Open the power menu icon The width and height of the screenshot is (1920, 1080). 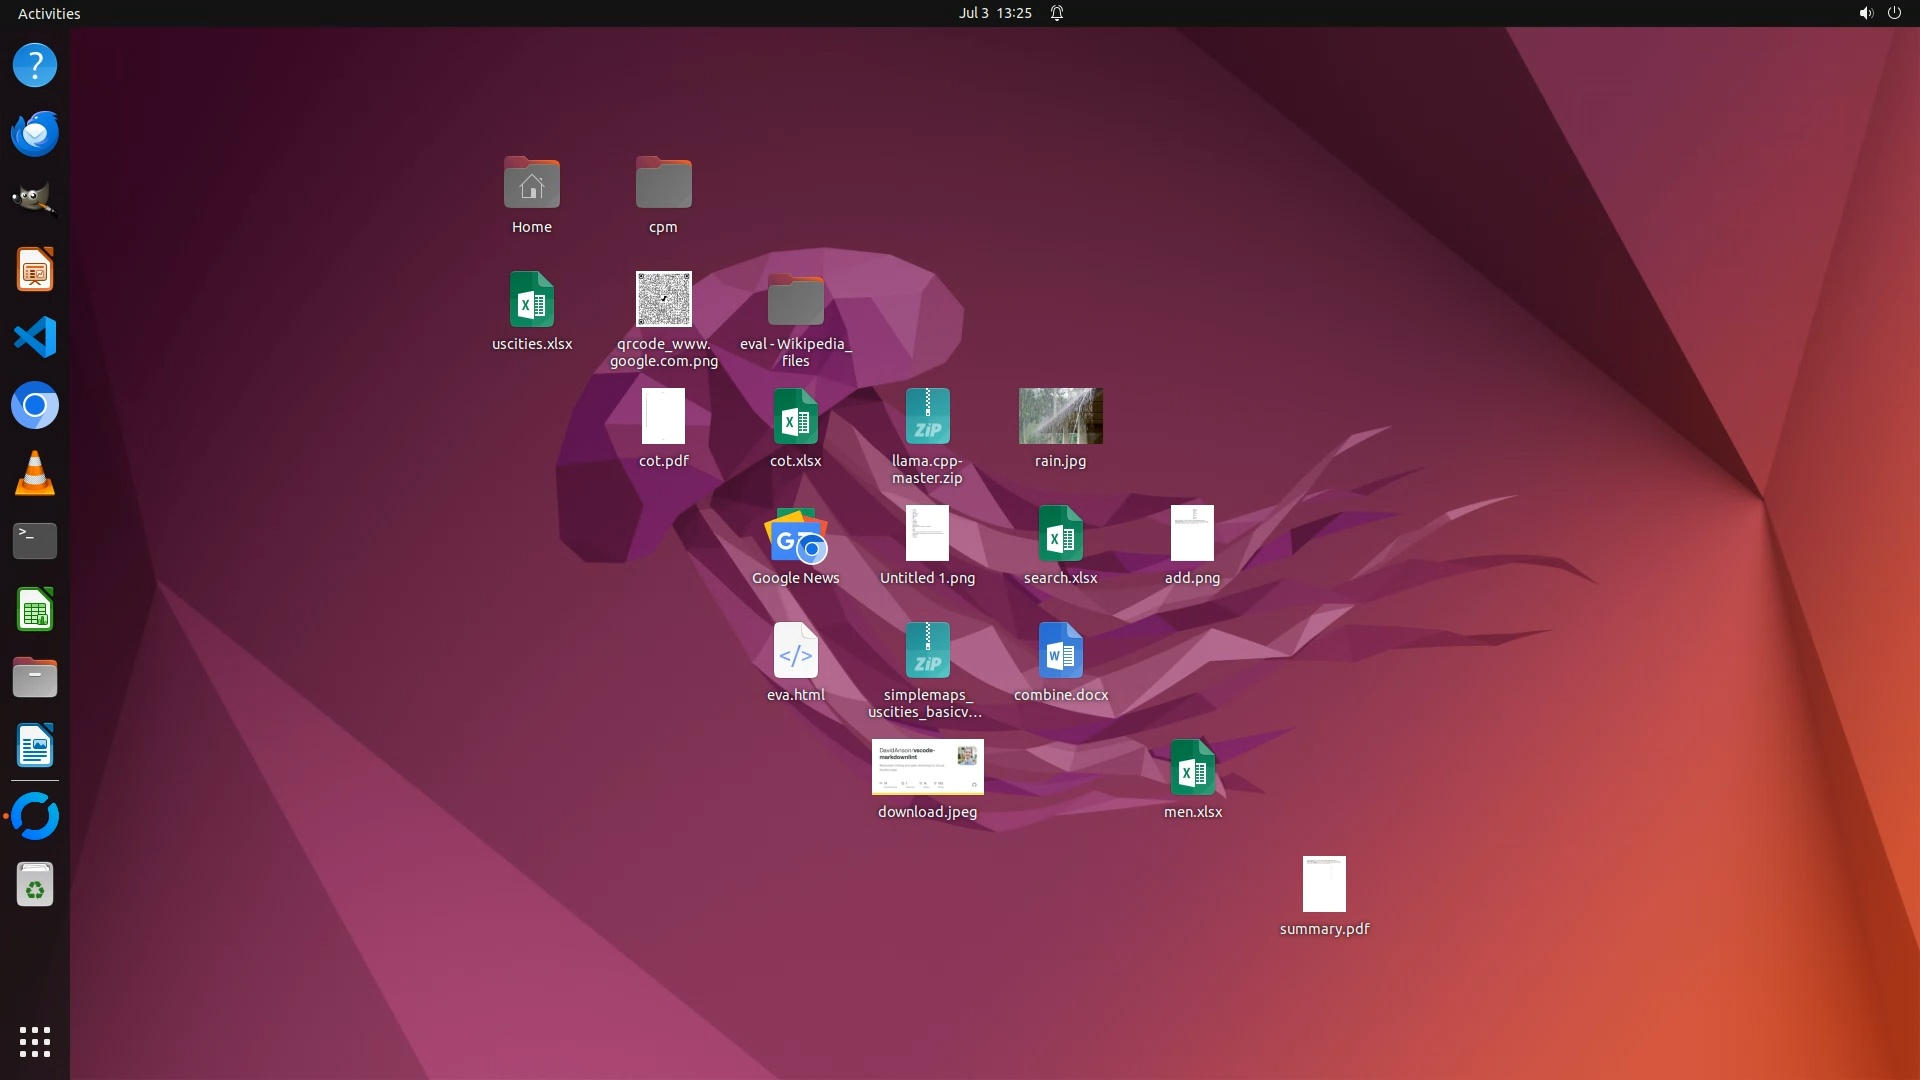[1894, 13]
